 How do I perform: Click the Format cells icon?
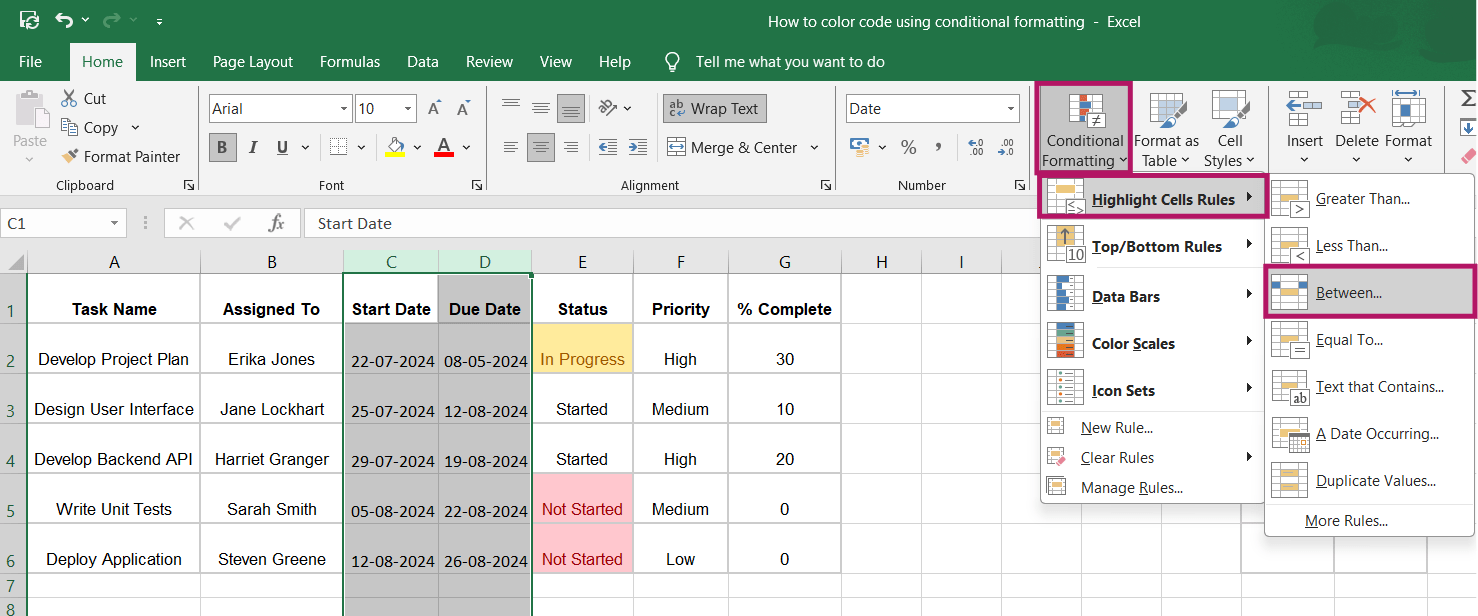point(1409,107)
